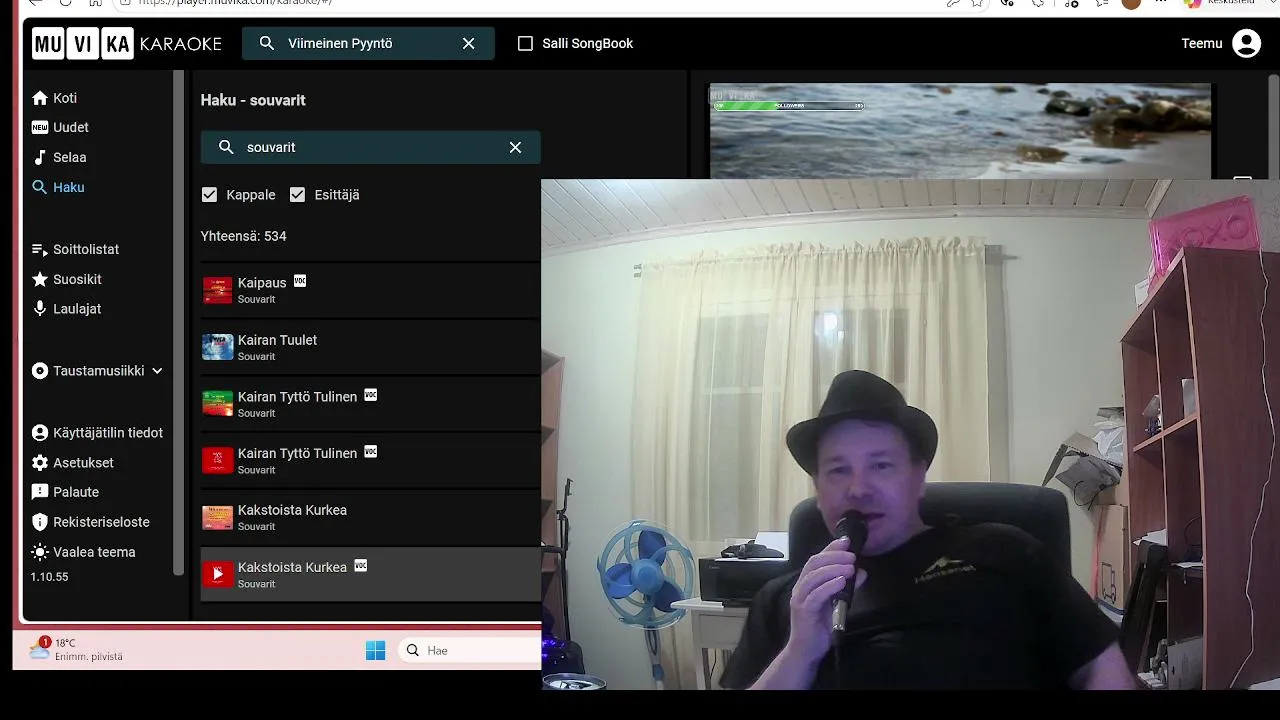Image resolution: width=1280 pixels, height=720 pixels.
Task: Open the Koti home page
Action: click(54, 98)
